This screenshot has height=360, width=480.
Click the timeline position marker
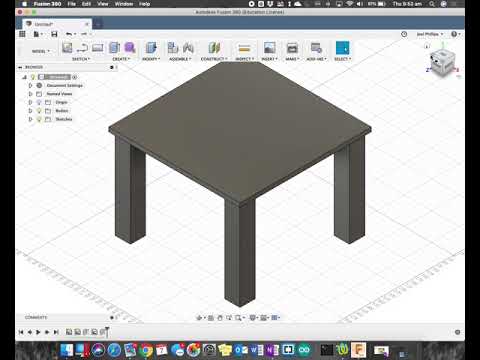click(x=107, y=332)
